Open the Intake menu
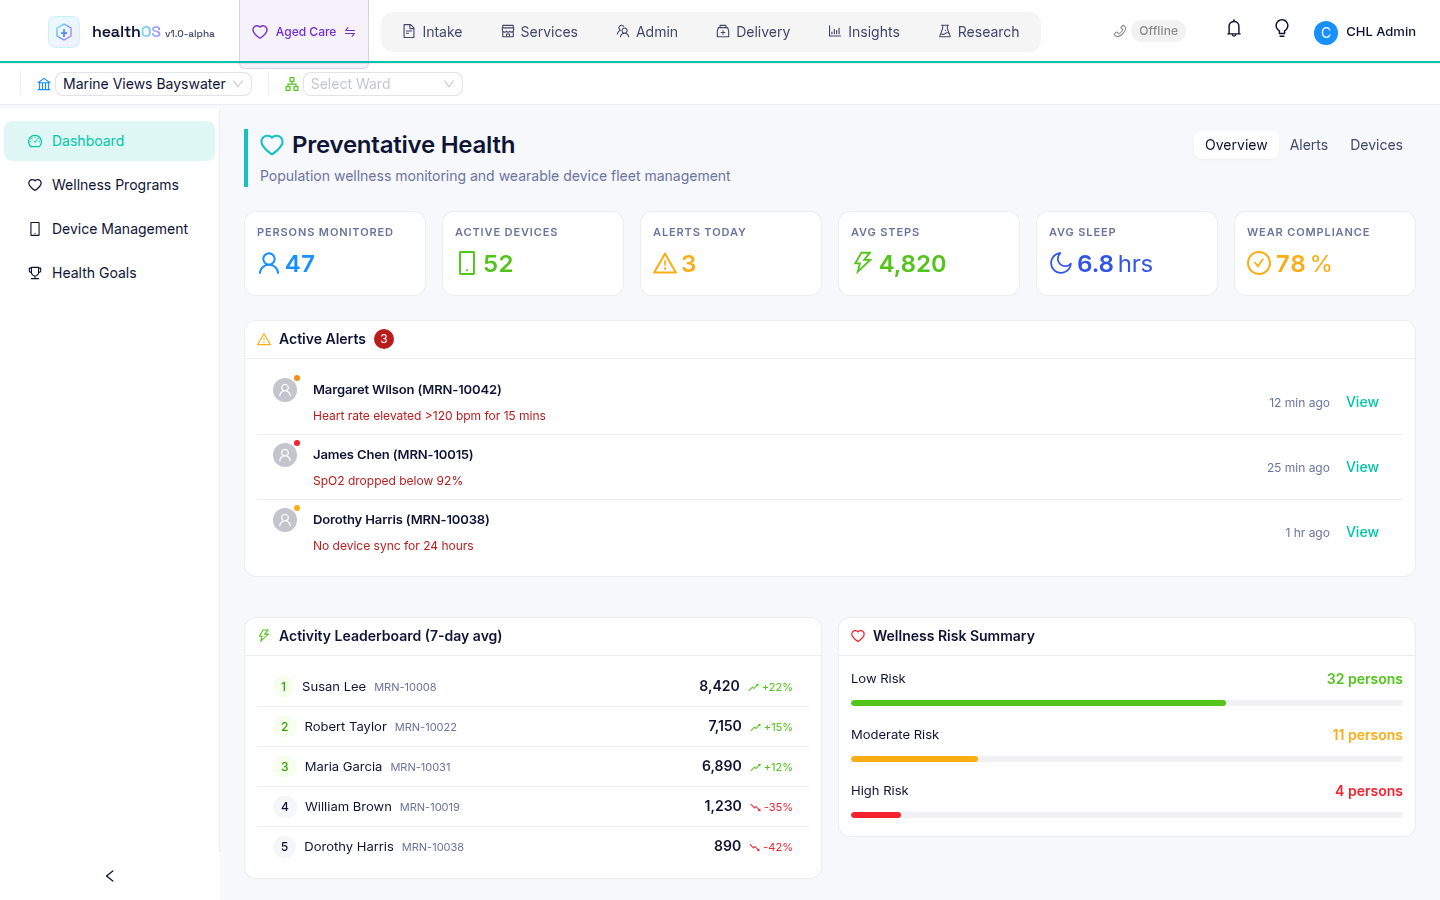 click(432, 32)
